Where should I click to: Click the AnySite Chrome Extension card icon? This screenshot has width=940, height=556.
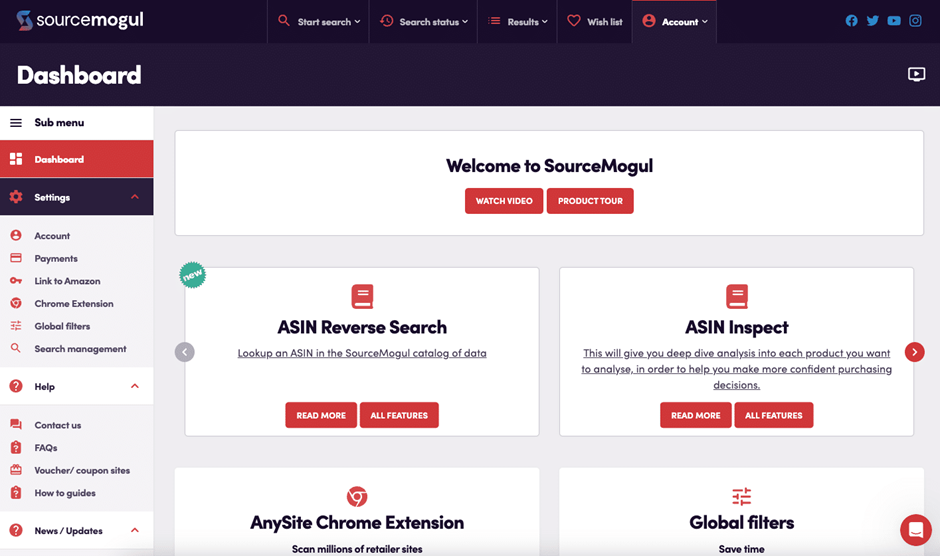click(x=357, y=497)
